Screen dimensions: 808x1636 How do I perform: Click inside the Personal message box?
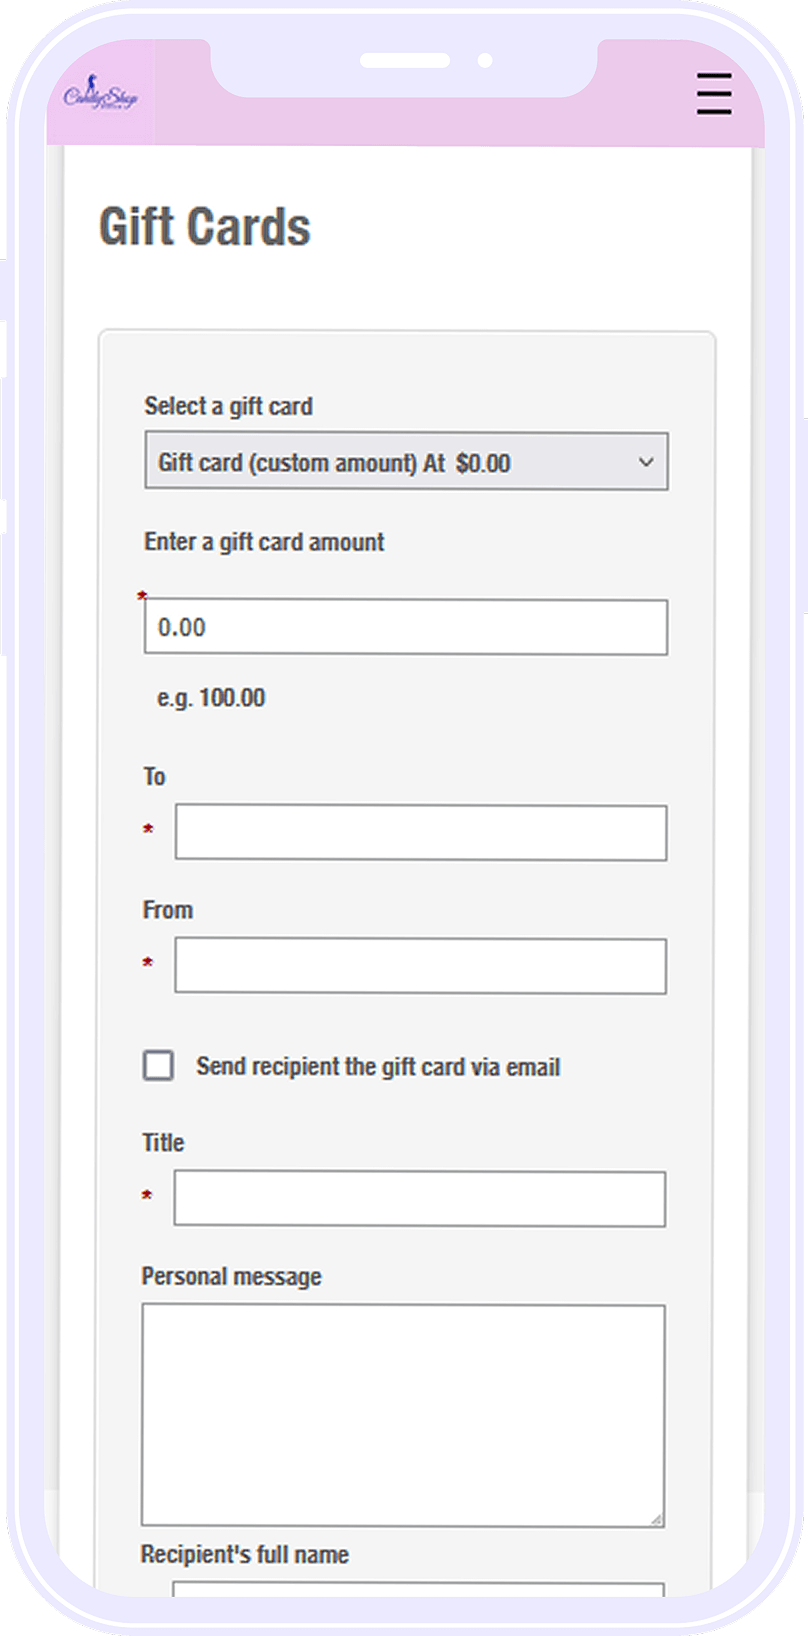pos(403,1415)
